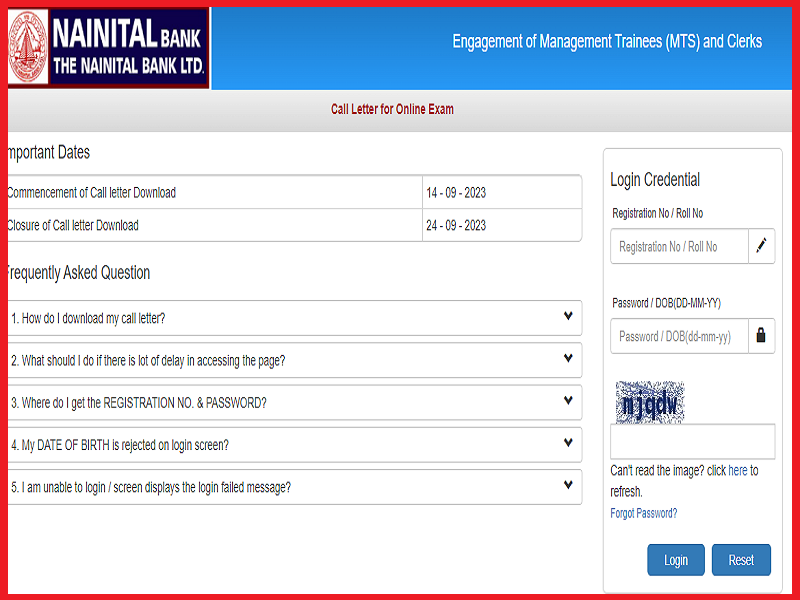Click 'Commencement of Call letter Download' cell

(215, 192)
